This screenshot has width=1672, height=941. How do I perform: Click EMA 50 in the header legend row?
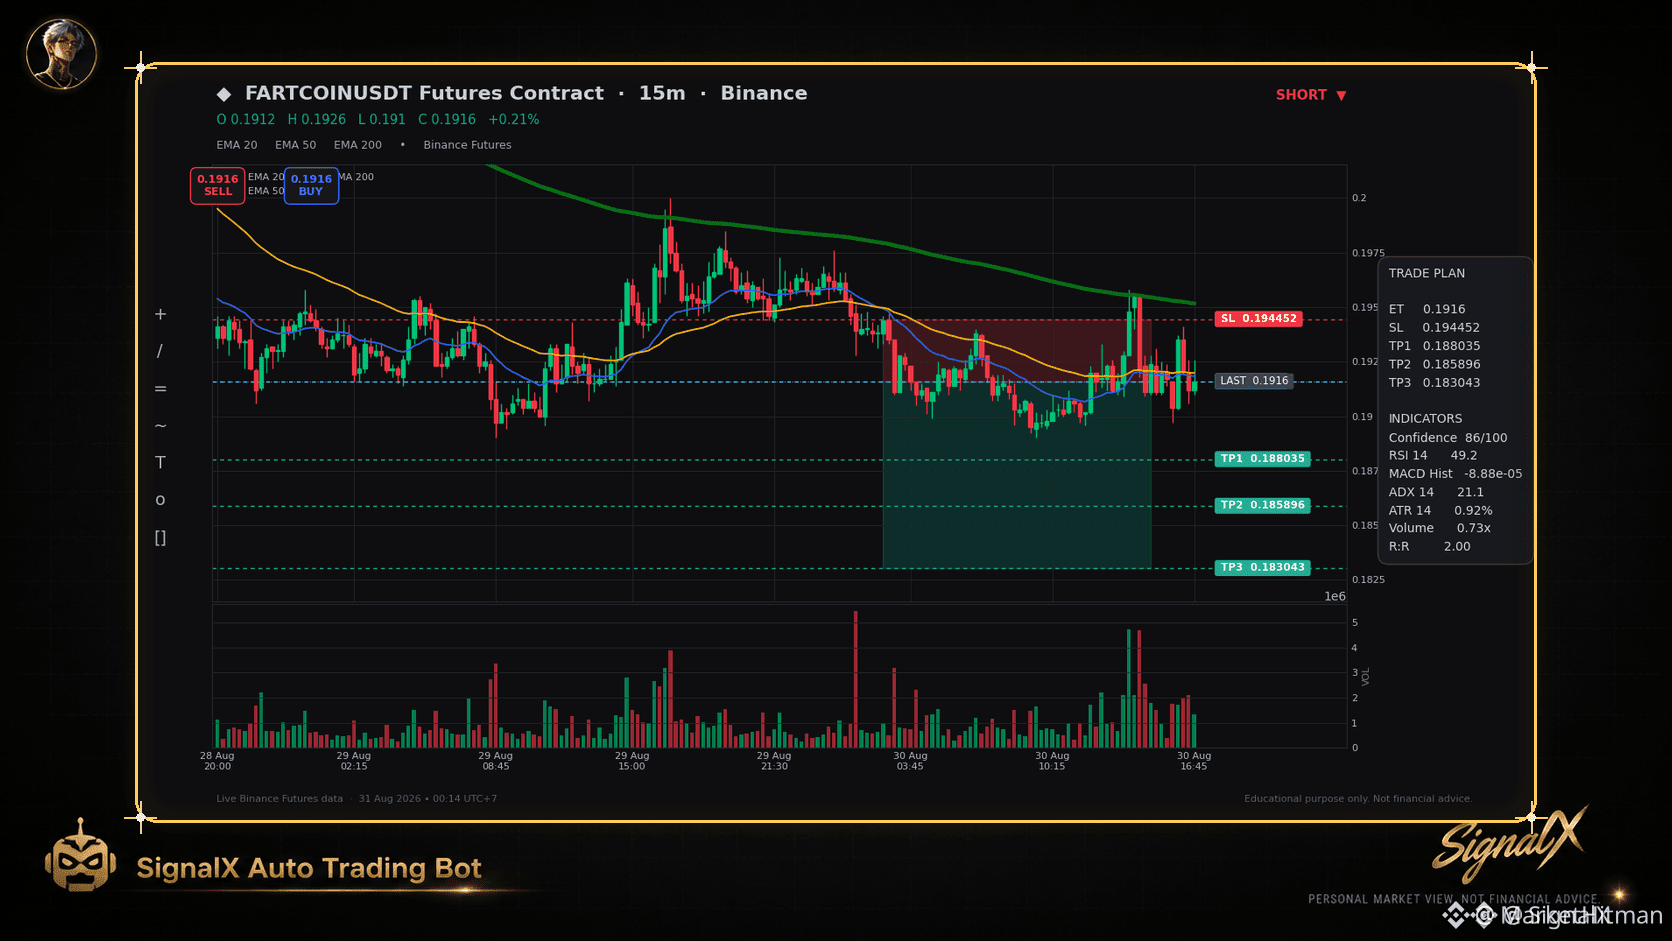click(x=296, y=145)
